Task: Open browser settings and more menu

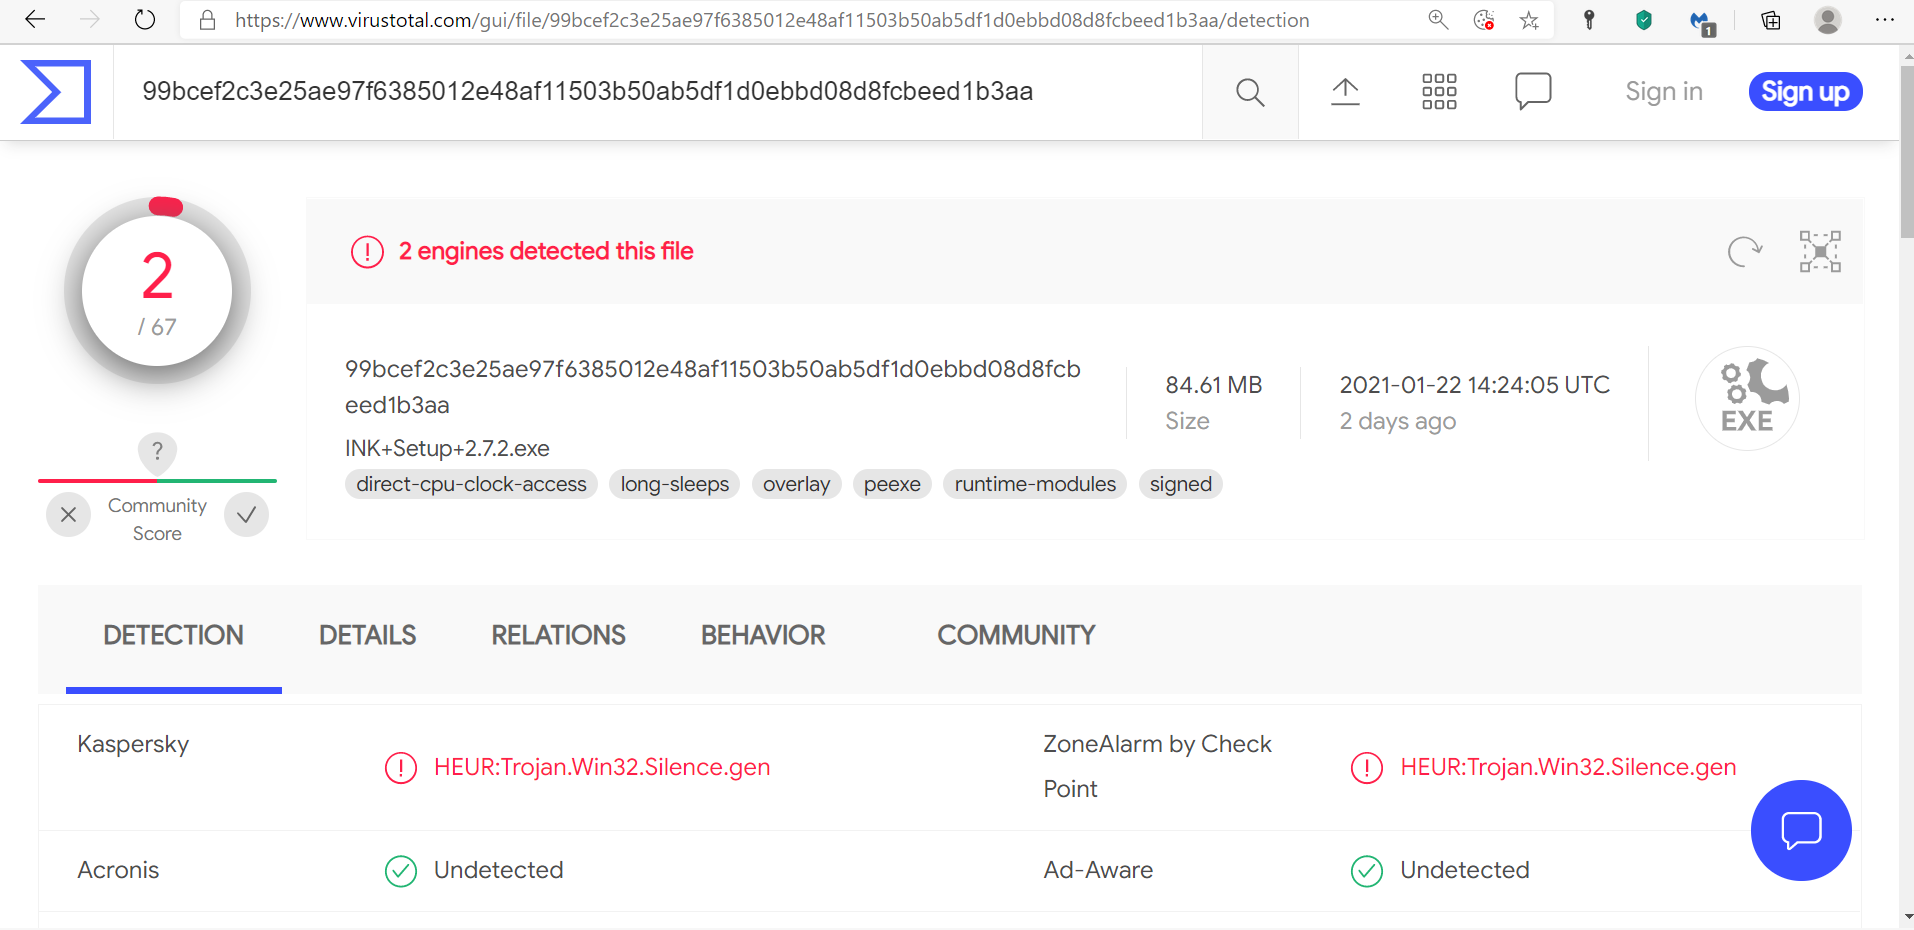Action: (x=1885, y=20)
